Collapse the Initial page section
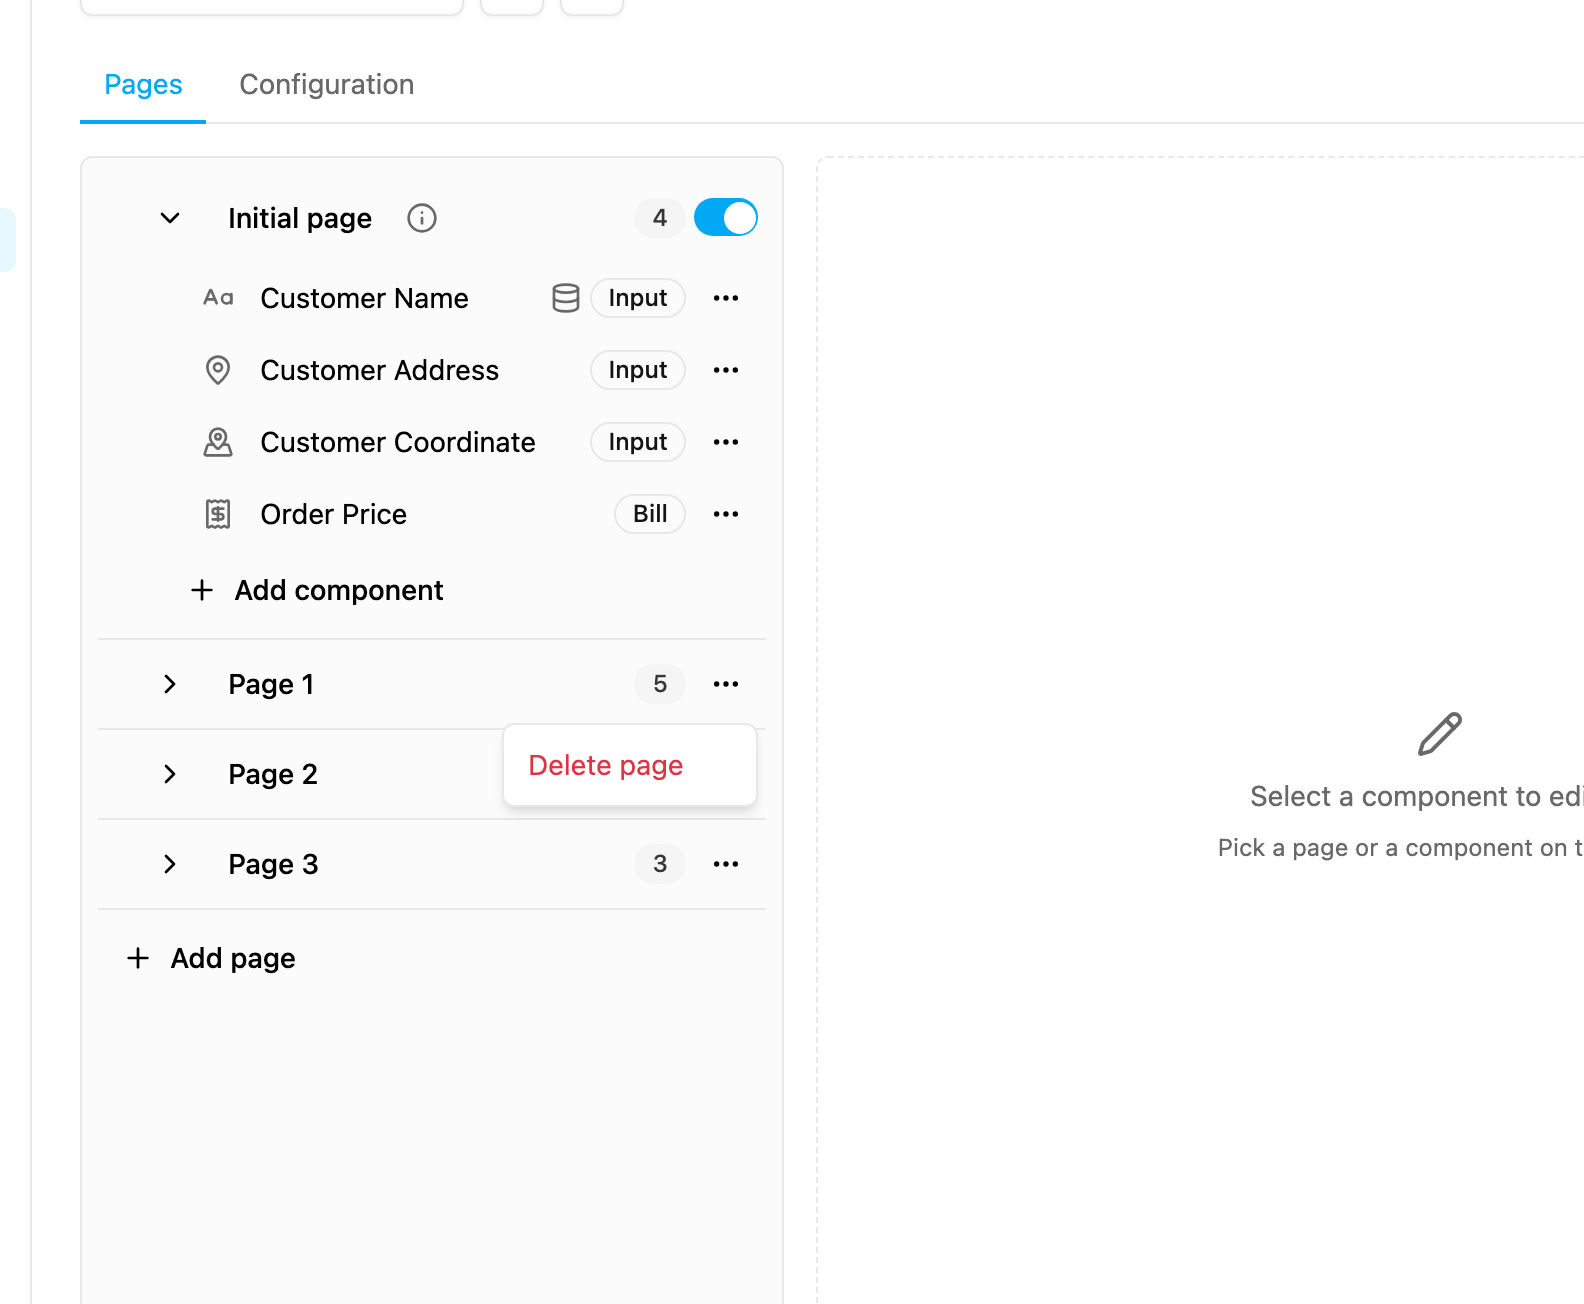1584x1304 pixels. coord(170,218)
